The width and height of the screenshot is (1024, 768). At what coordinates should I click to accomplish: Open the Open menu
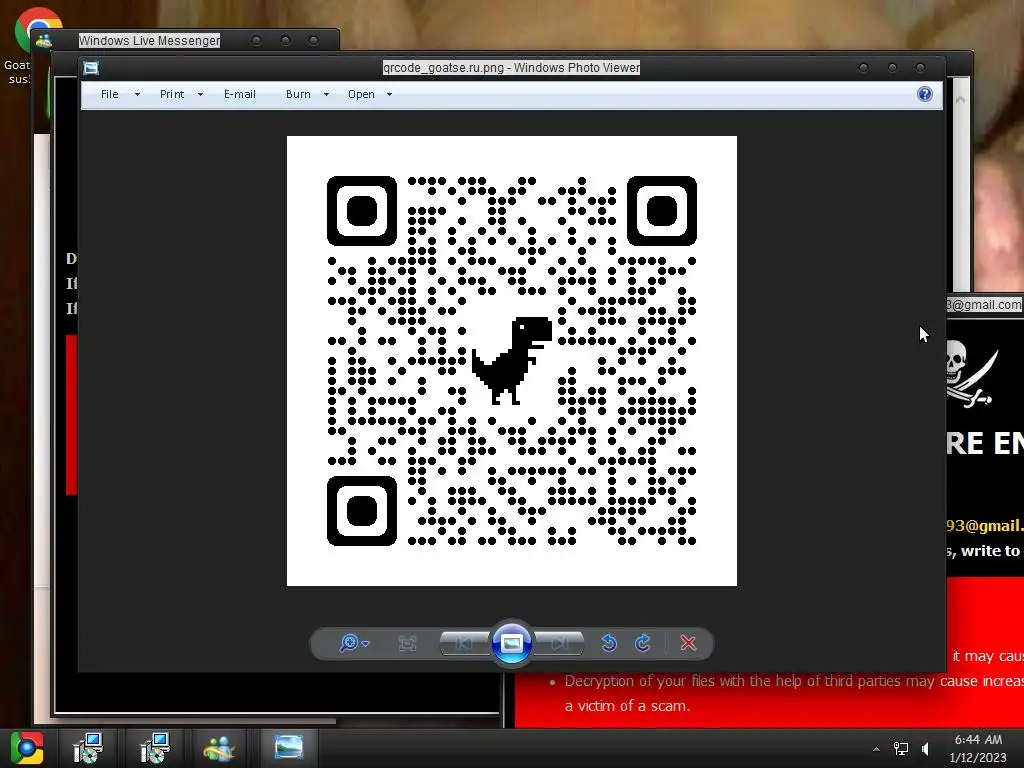[361, 94]
